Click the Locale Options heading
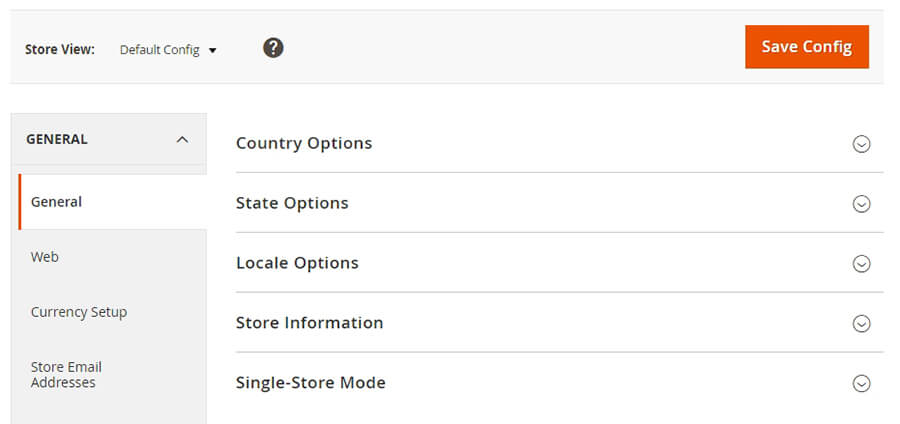Image resolution: width=900 pixels, height=424 pixels. click(297, 263)
